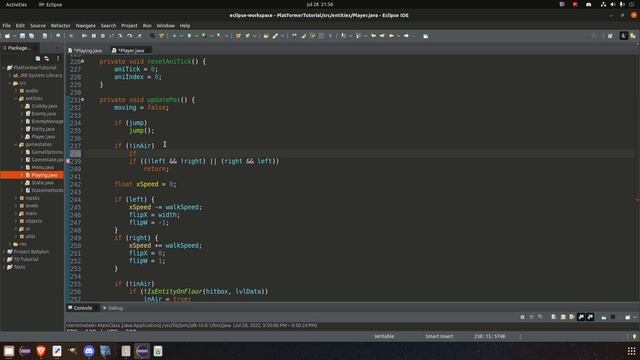The height and width of the screenshot is (360, 640).
Task: Expand the JRE System Library node
Action: (x=10, y=76)
